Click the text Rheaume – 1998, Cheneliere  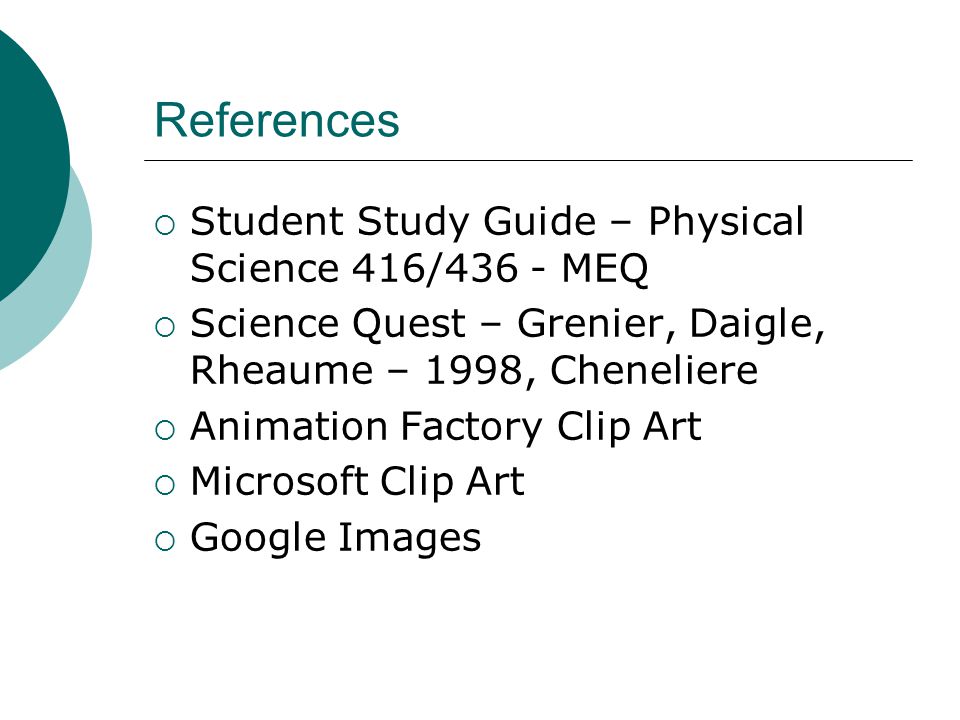pos(474,370)
